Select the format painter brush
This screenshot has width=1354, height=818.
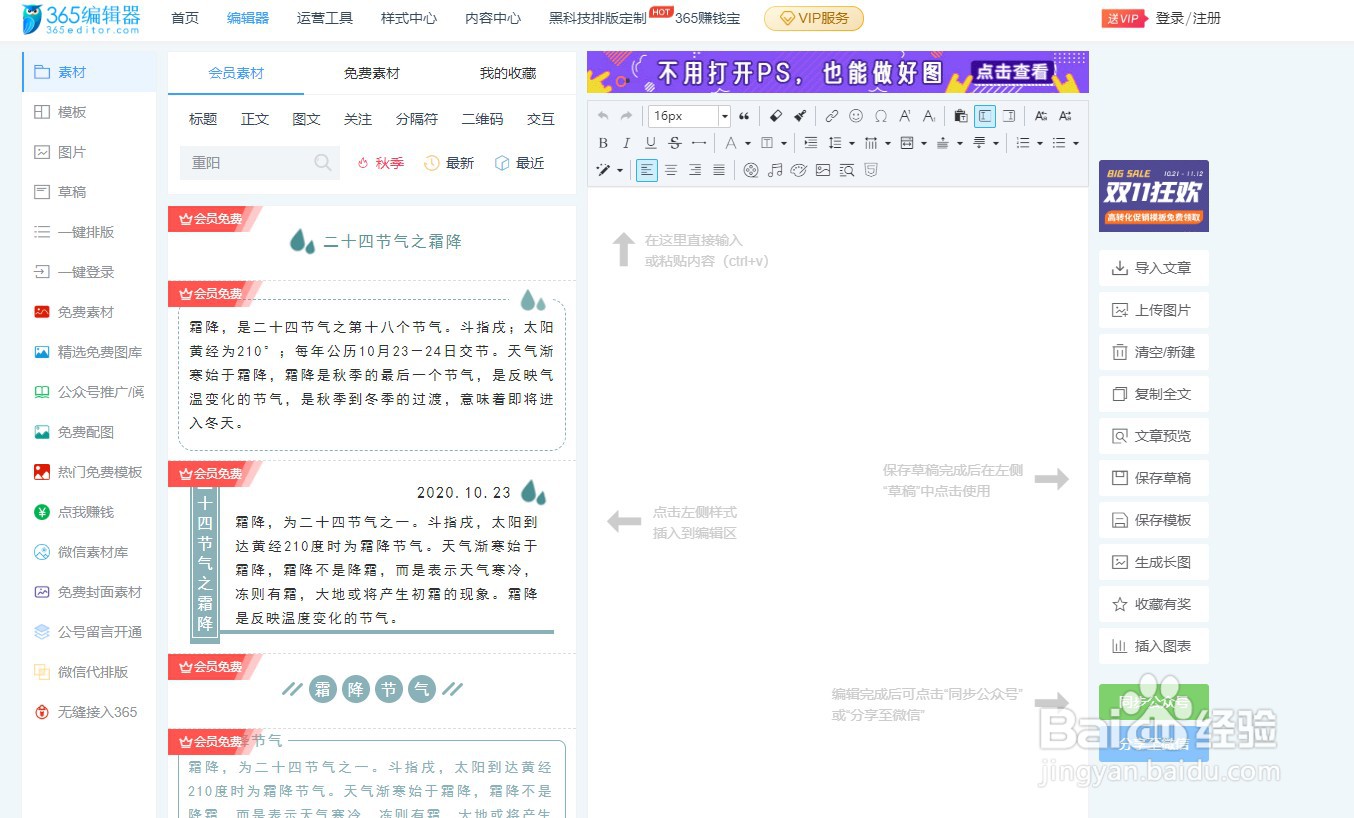pos(800,116)
